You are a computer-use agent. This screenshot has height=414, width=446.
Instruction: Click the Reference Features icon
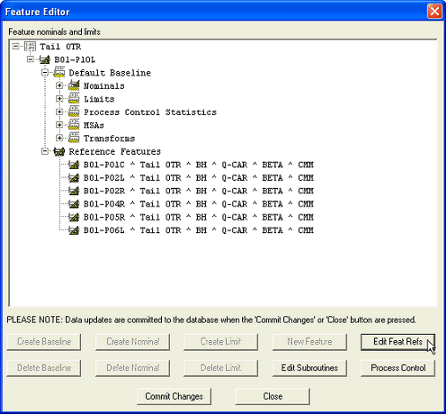click(x=59, y=152)
